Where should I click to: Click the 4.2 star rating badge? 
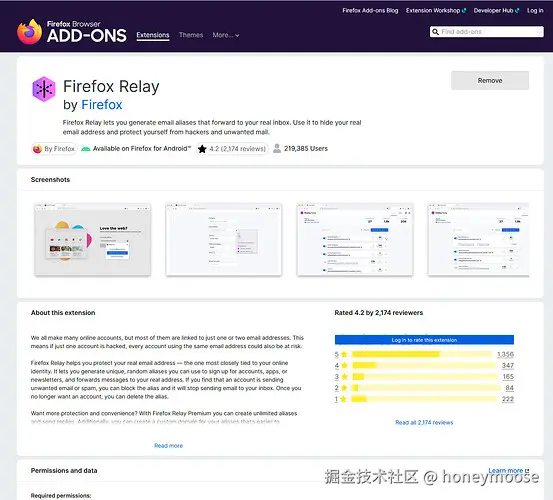coord(232,149)
